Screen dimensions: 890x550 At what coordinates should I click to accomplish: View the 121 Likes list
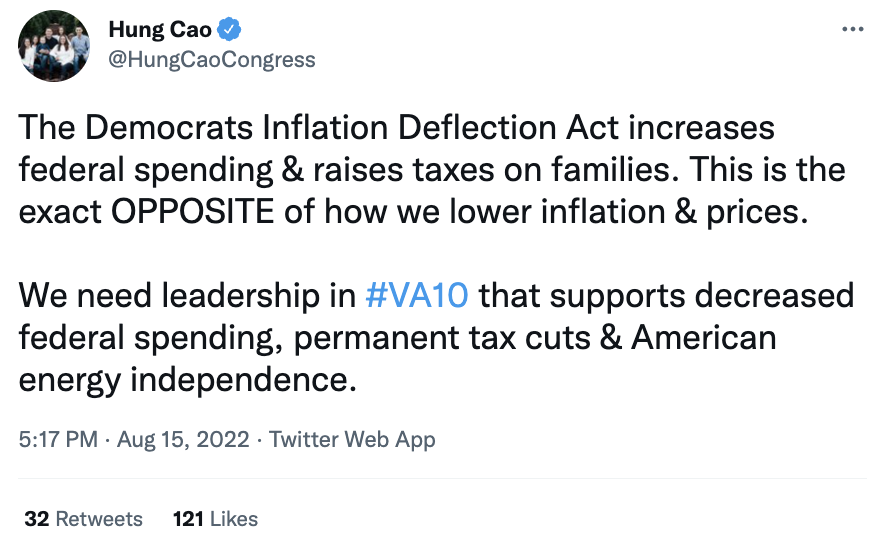[x=215, y=519]
